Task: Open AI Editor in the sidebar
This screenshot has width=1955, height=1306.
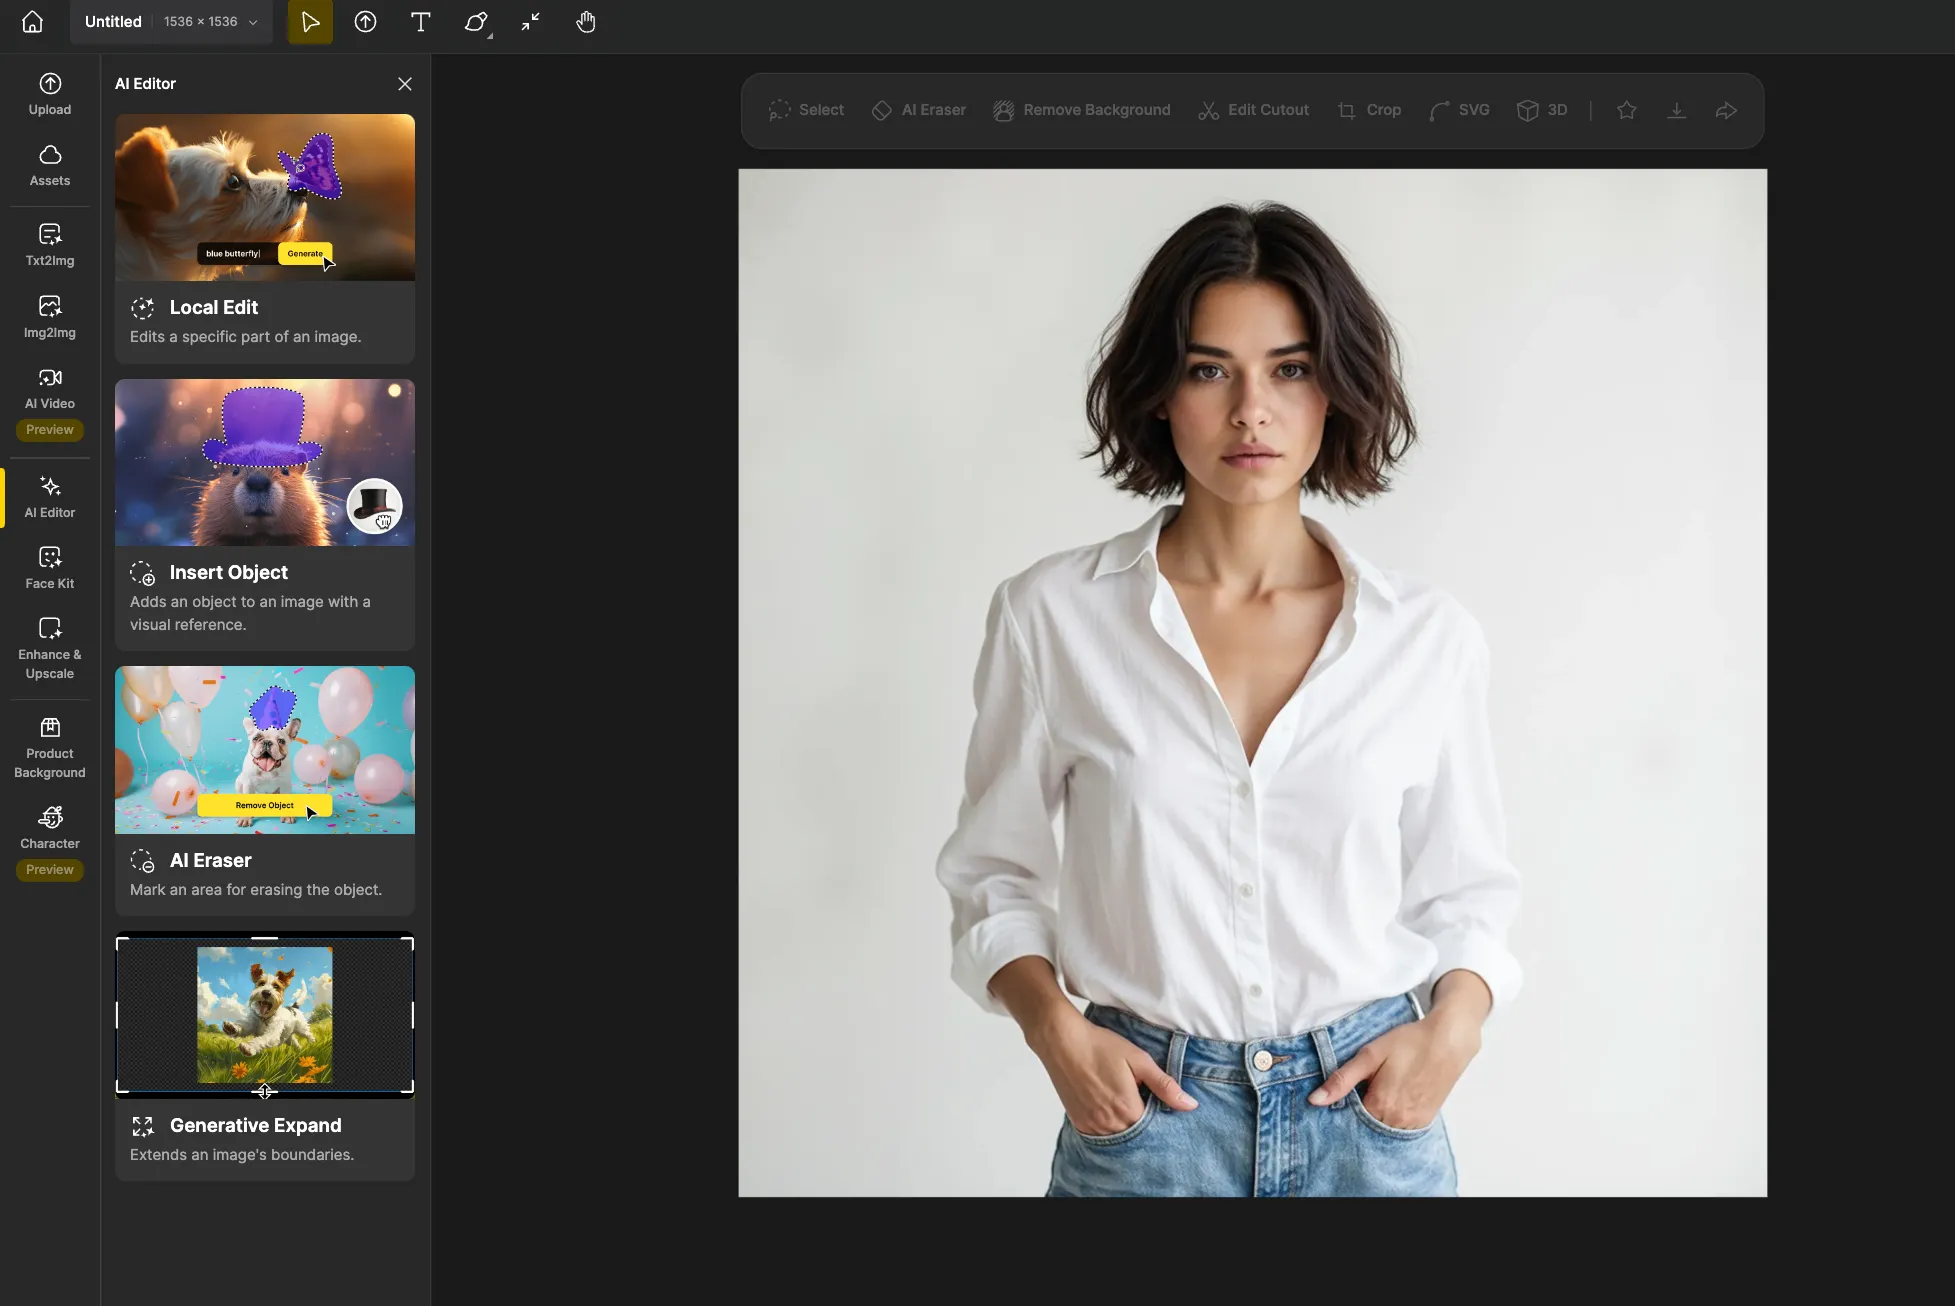Action: pyautogui.click(x=50, y=498)
